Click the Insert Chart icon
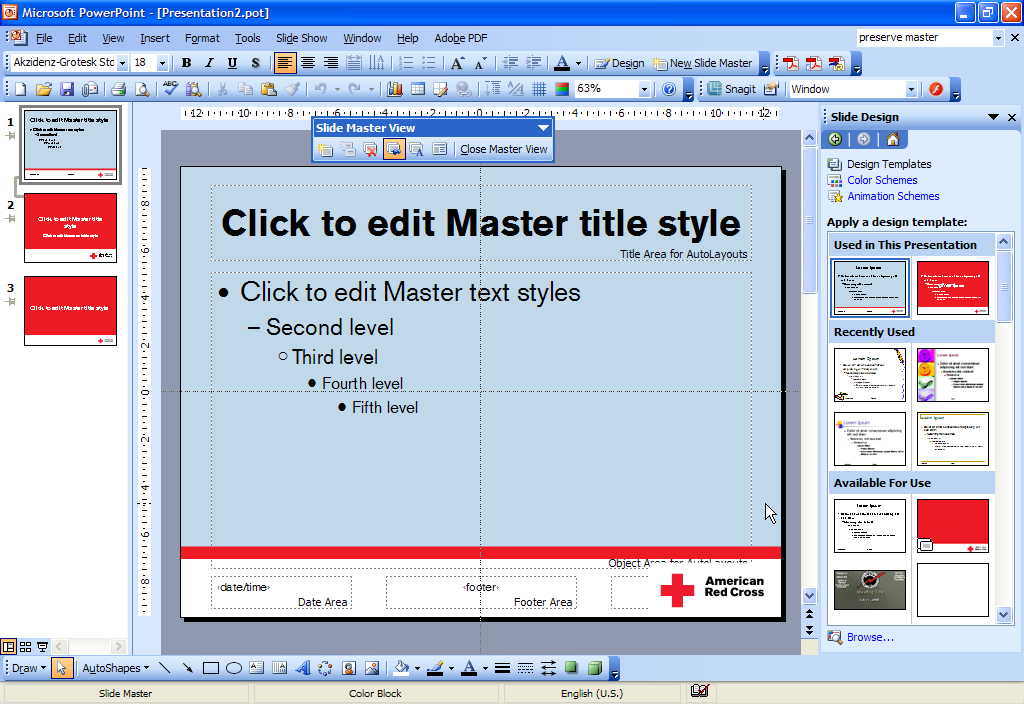The width and height of the screenshot is (1024, 704). click(394, 89)
